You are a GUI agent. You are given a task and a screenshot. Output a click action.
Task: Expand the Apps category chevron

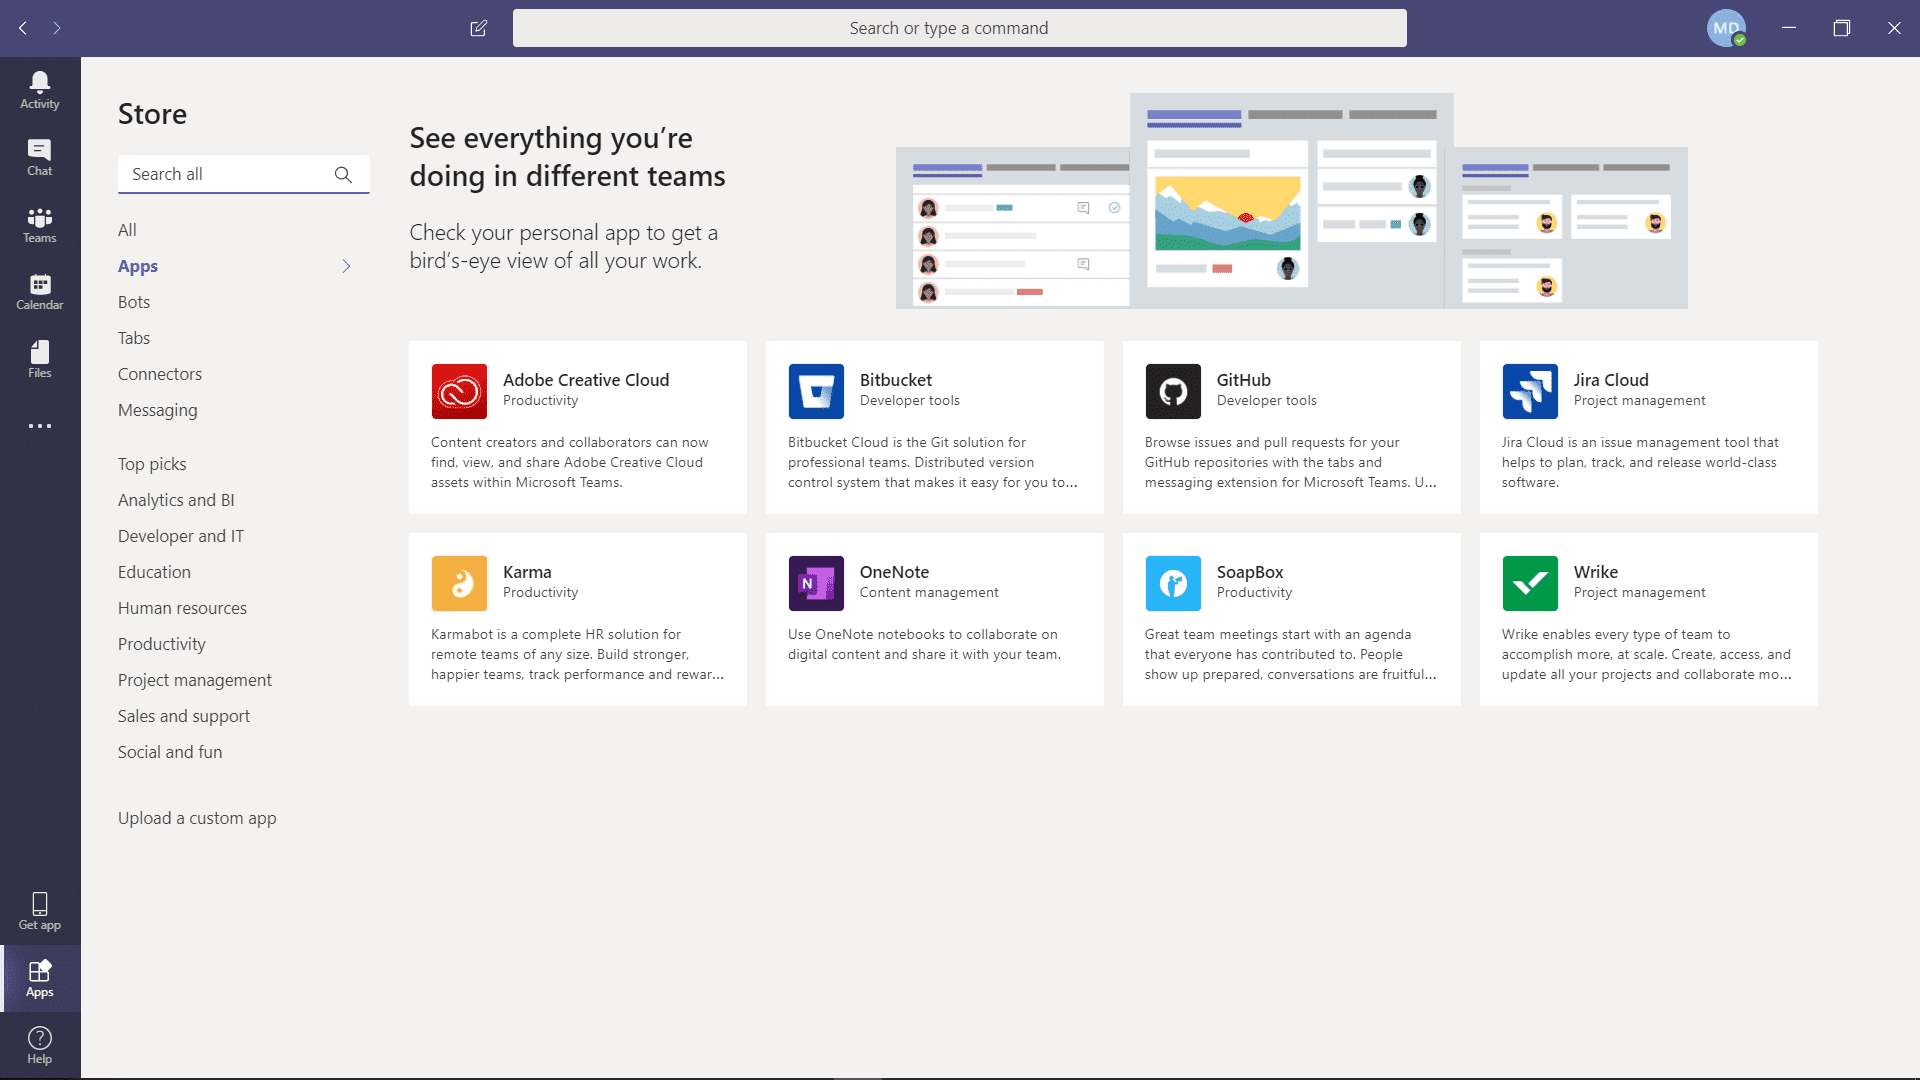click(346, 266)
